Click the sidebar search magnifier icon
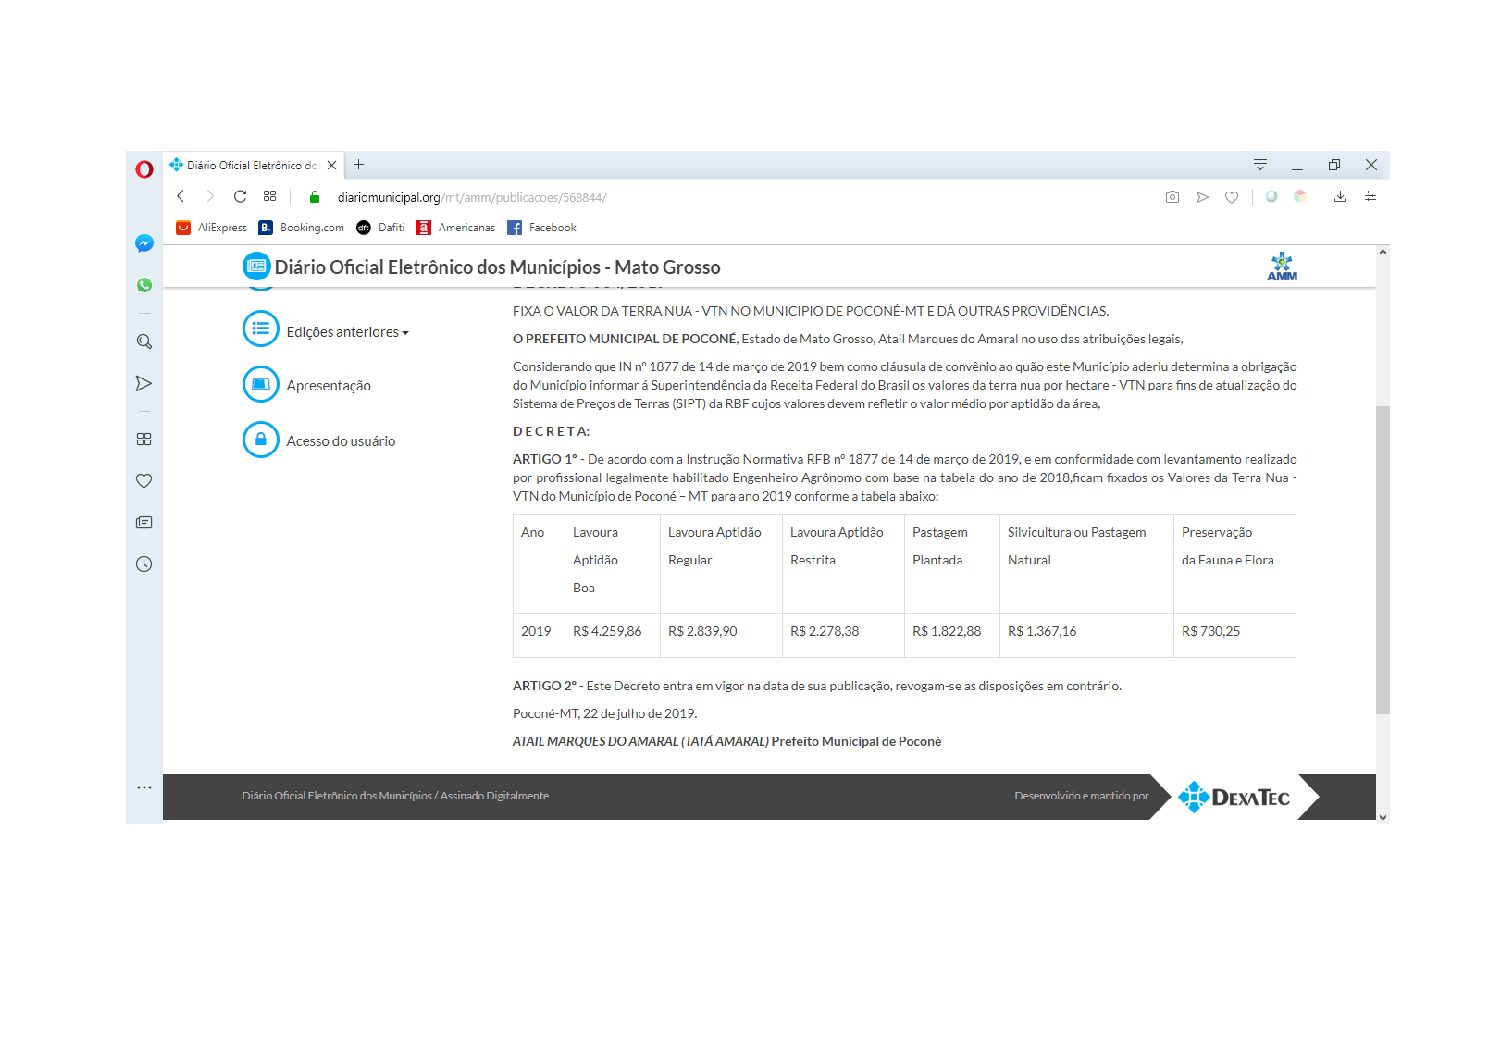This screenshot has height=1058, width=1497. (x=144, y=342)
